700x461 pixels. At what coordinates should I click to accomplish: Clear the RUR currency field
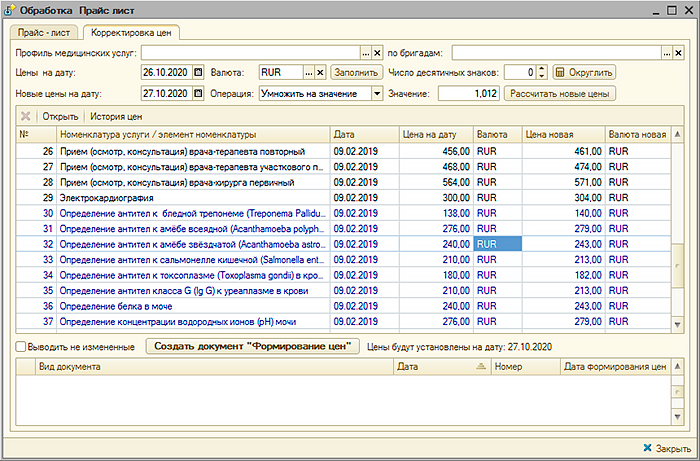[321, 73]
